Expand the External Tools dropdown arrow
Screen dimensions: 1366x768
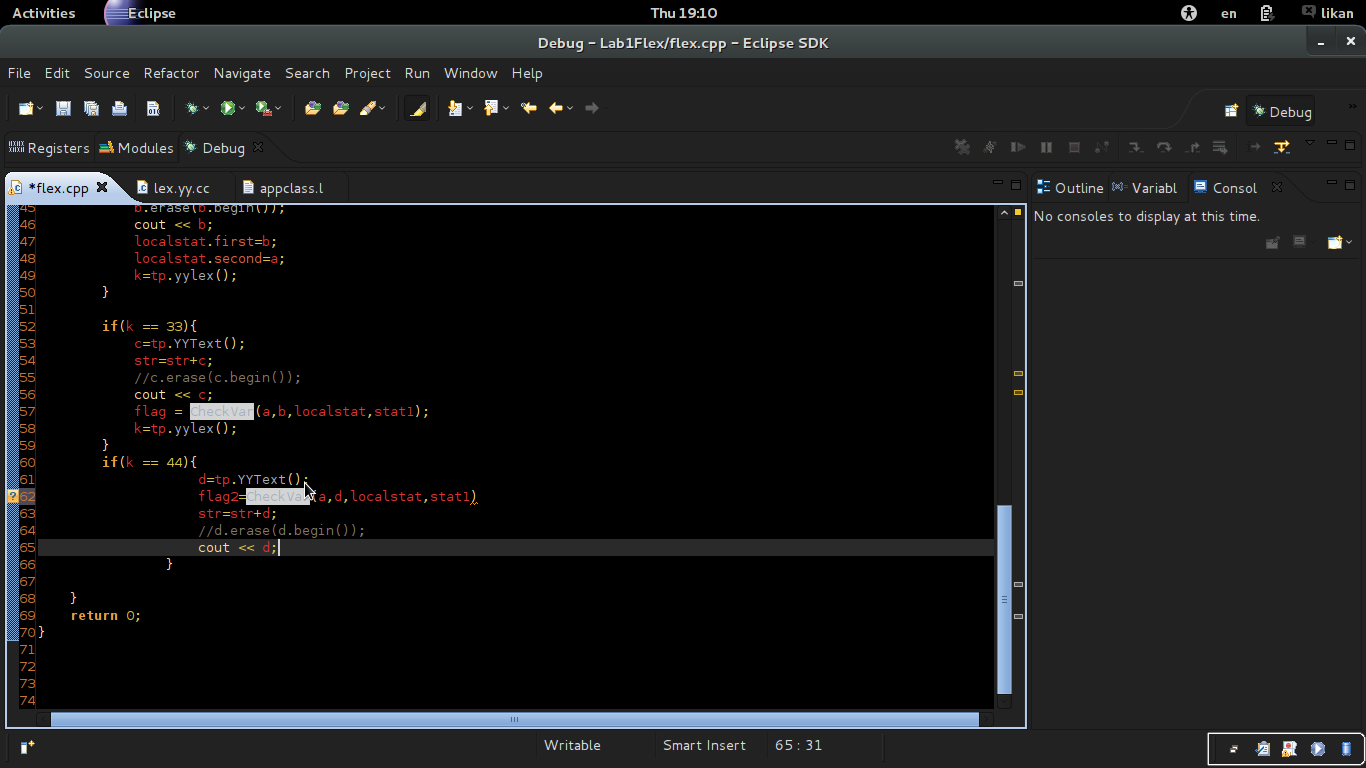coord(278,108)
